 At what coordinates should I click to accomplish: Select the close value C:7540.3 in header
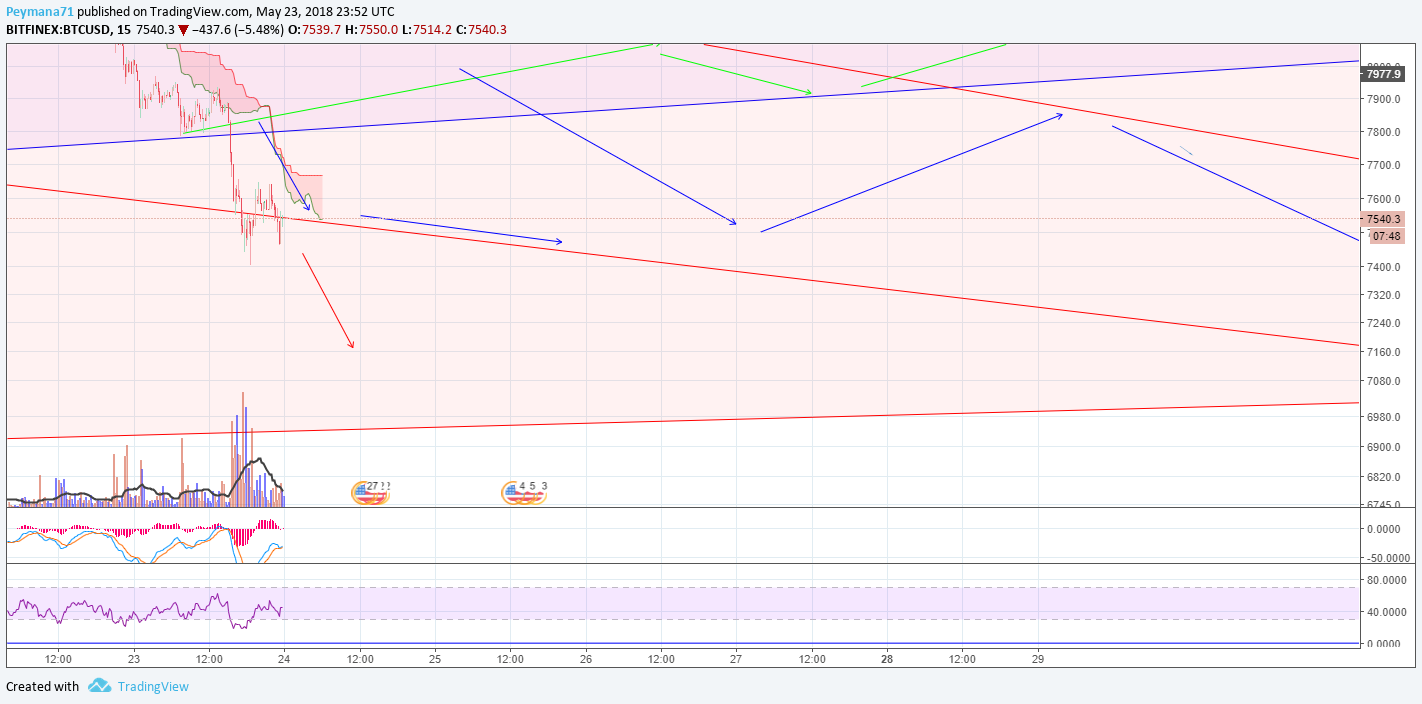click(482, 29)
